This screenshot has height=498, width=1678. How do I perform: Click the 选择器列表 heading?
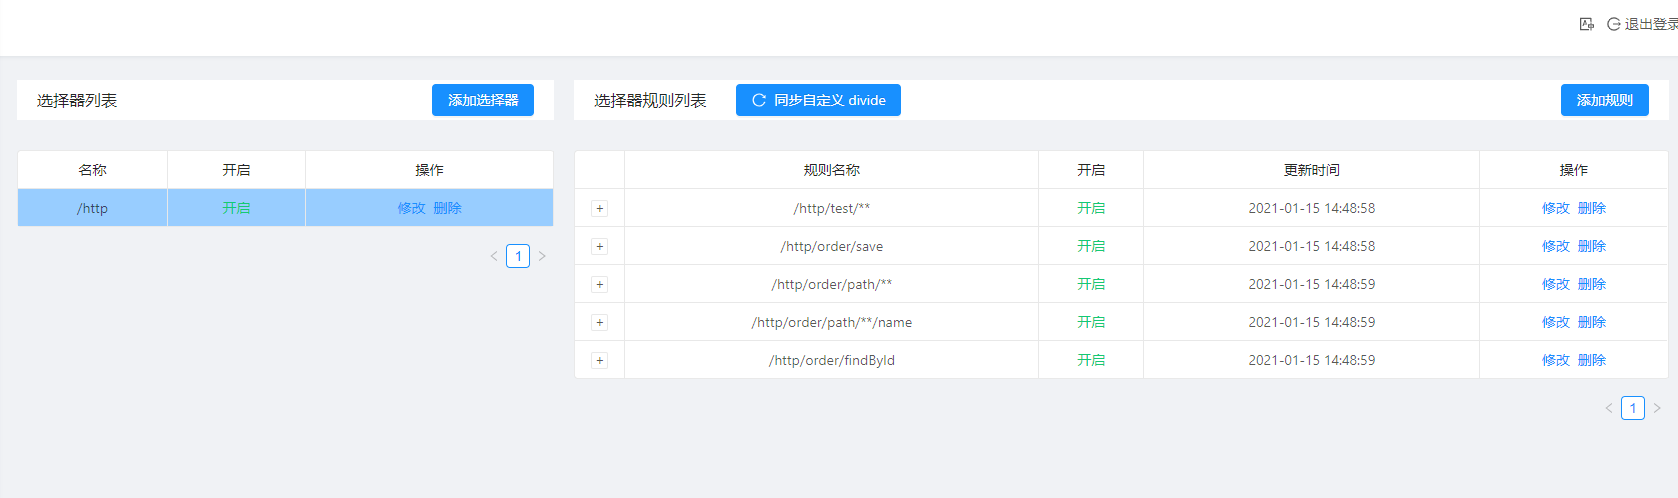77,100
